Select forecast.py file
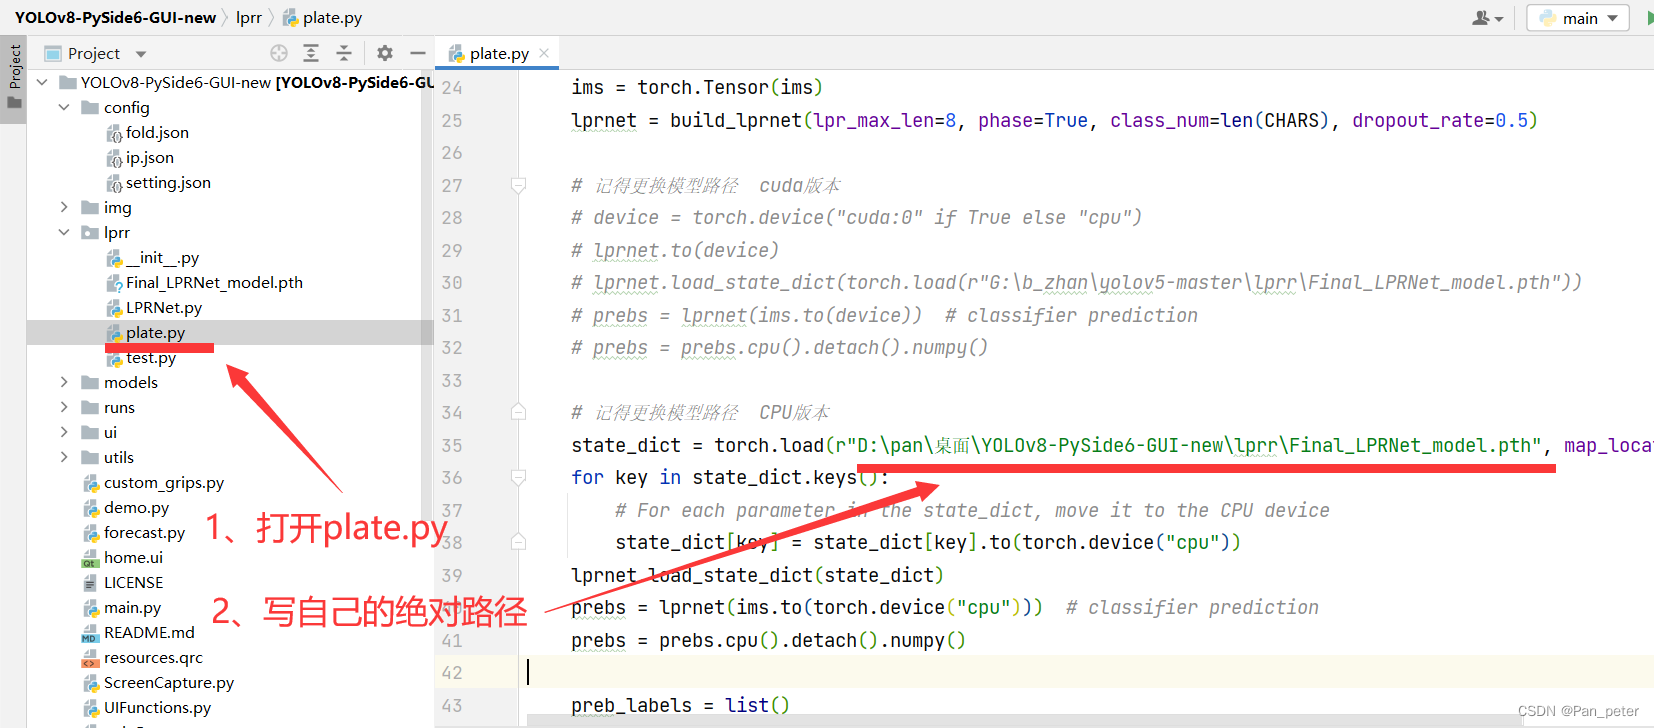The width and height of the screenshot is (1654, 728). [144, 532]
